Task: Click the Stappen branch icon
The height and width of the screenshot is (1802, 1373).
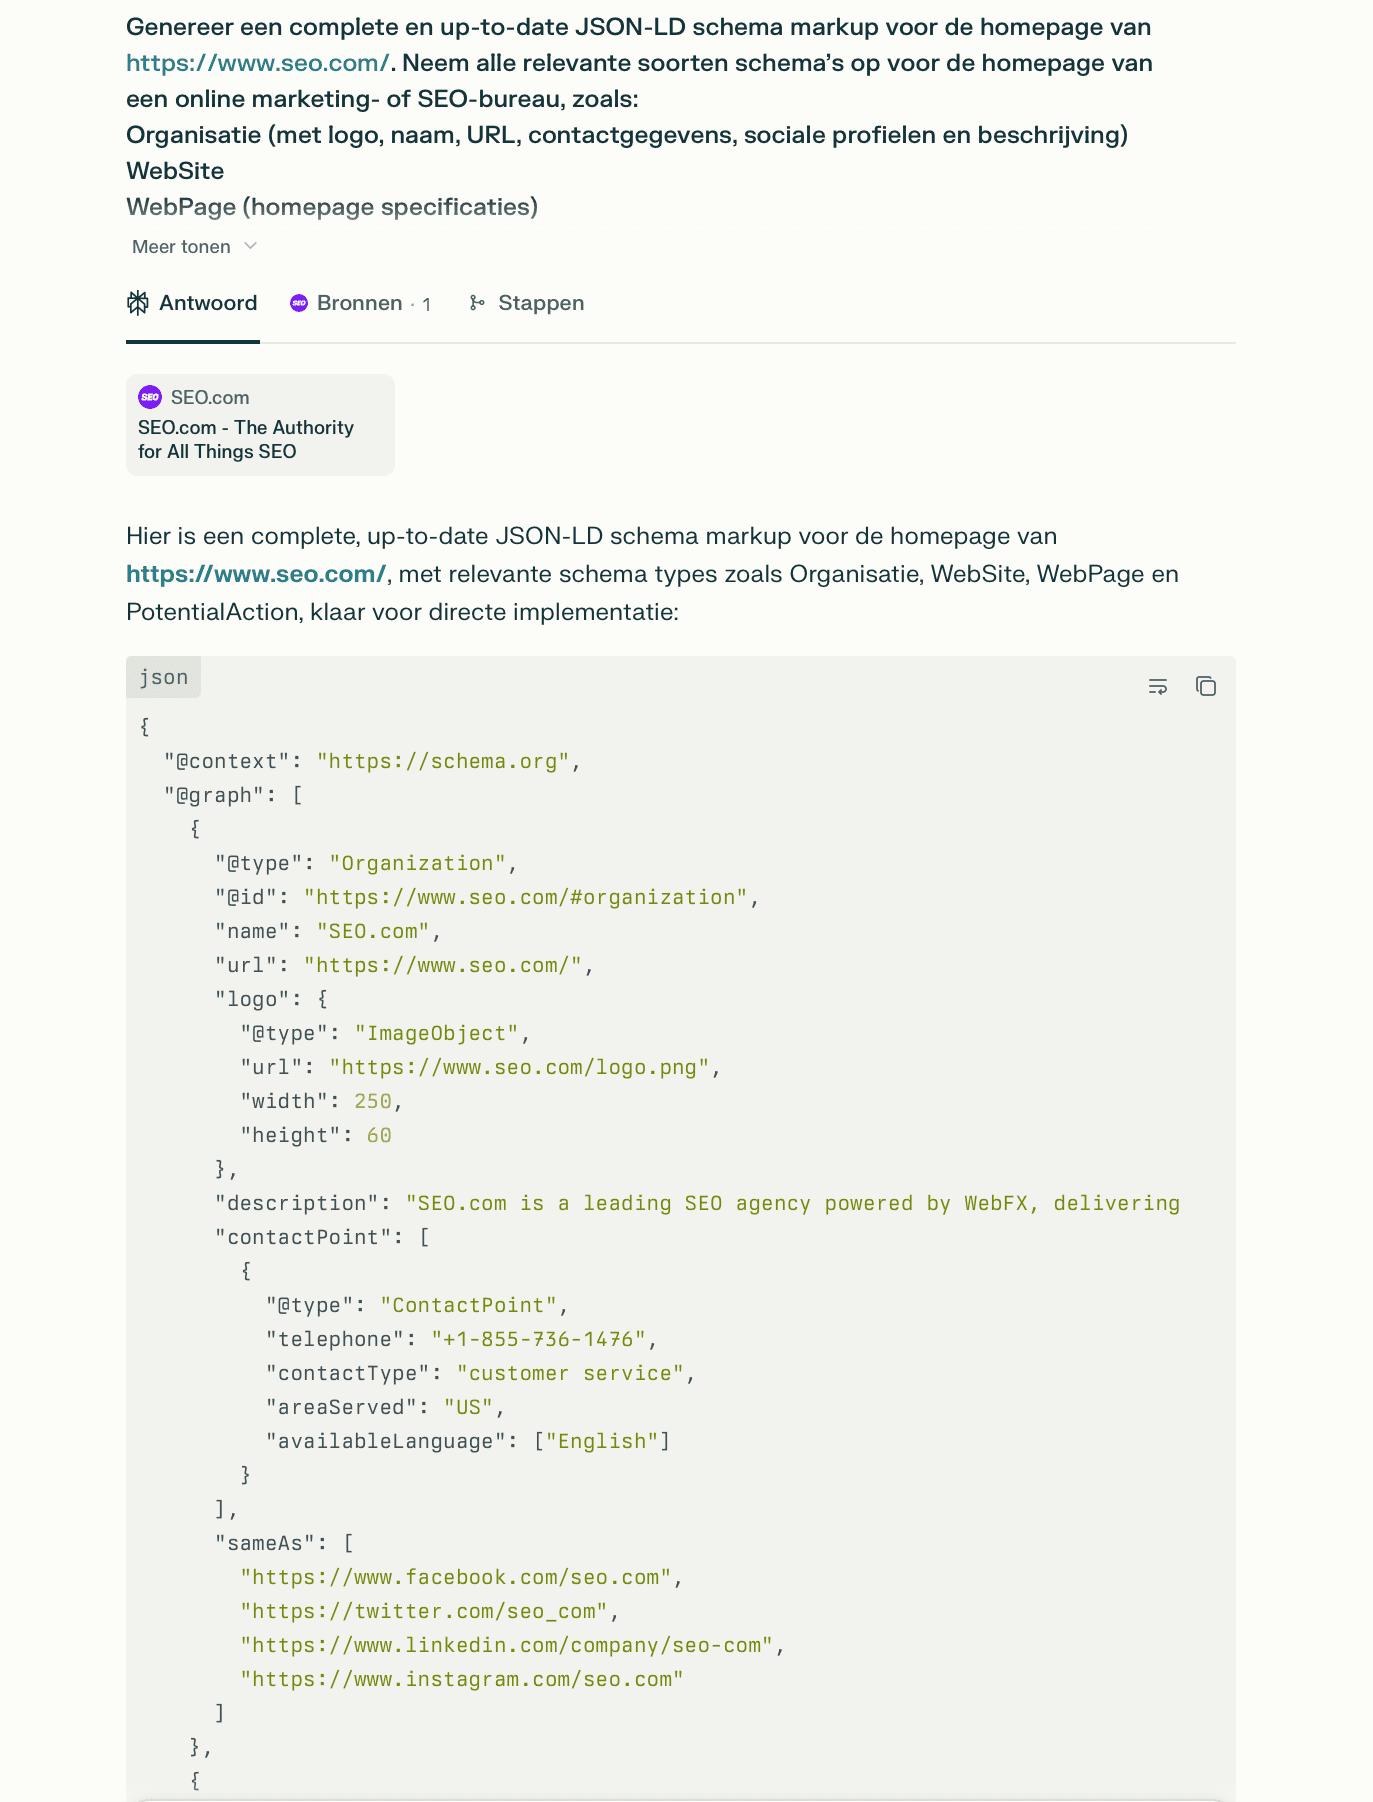Action: [477, 303]
